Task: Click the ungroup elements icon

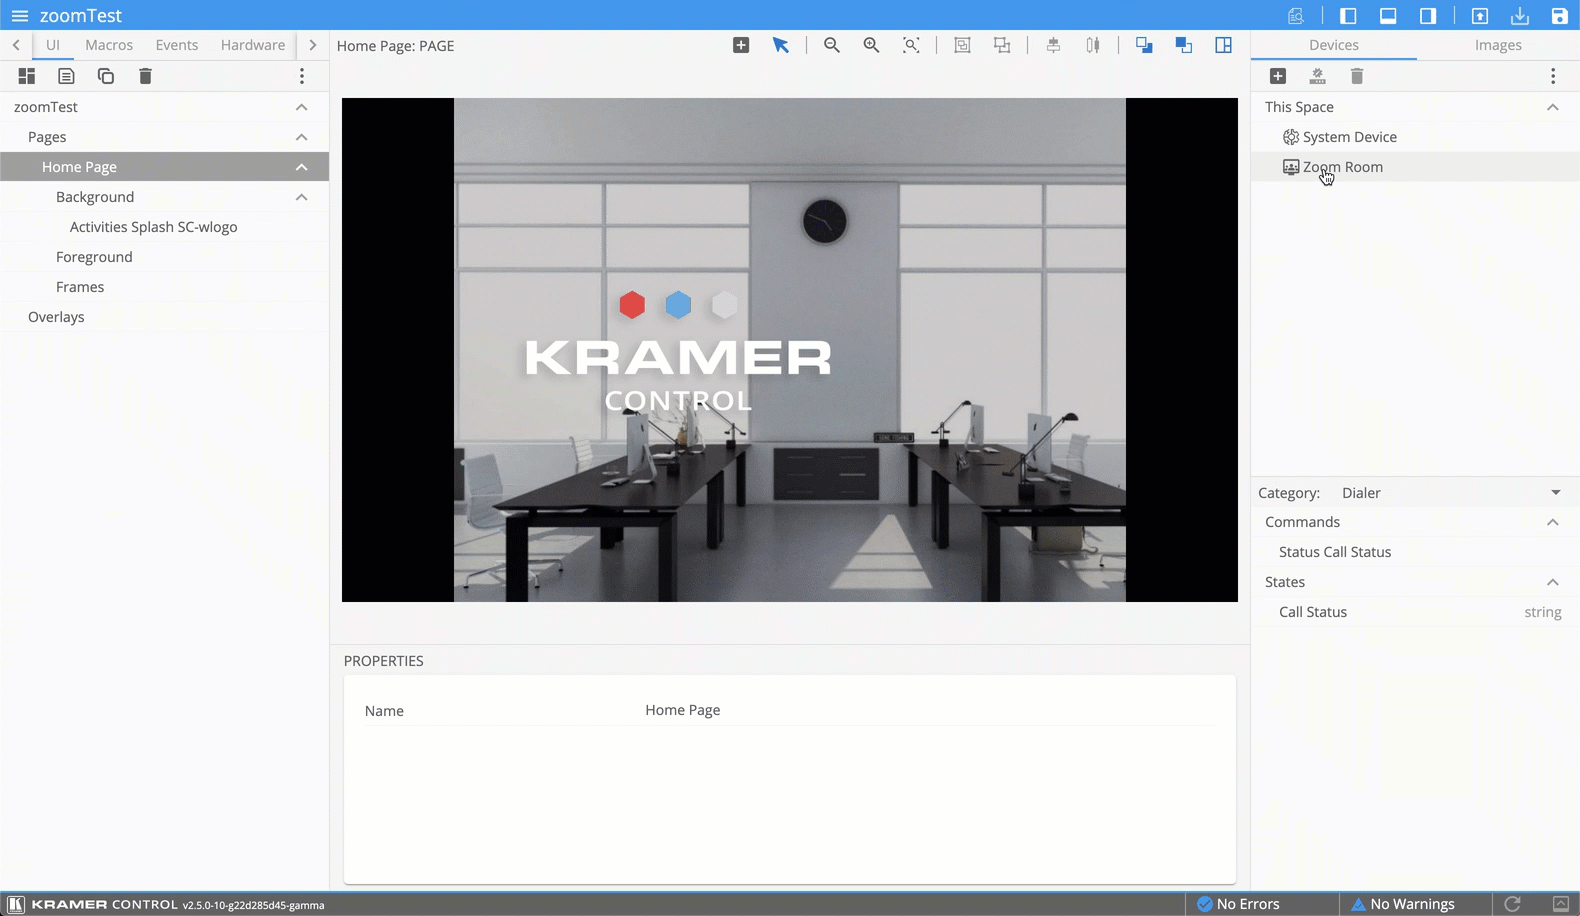Action: [1002, 45]
